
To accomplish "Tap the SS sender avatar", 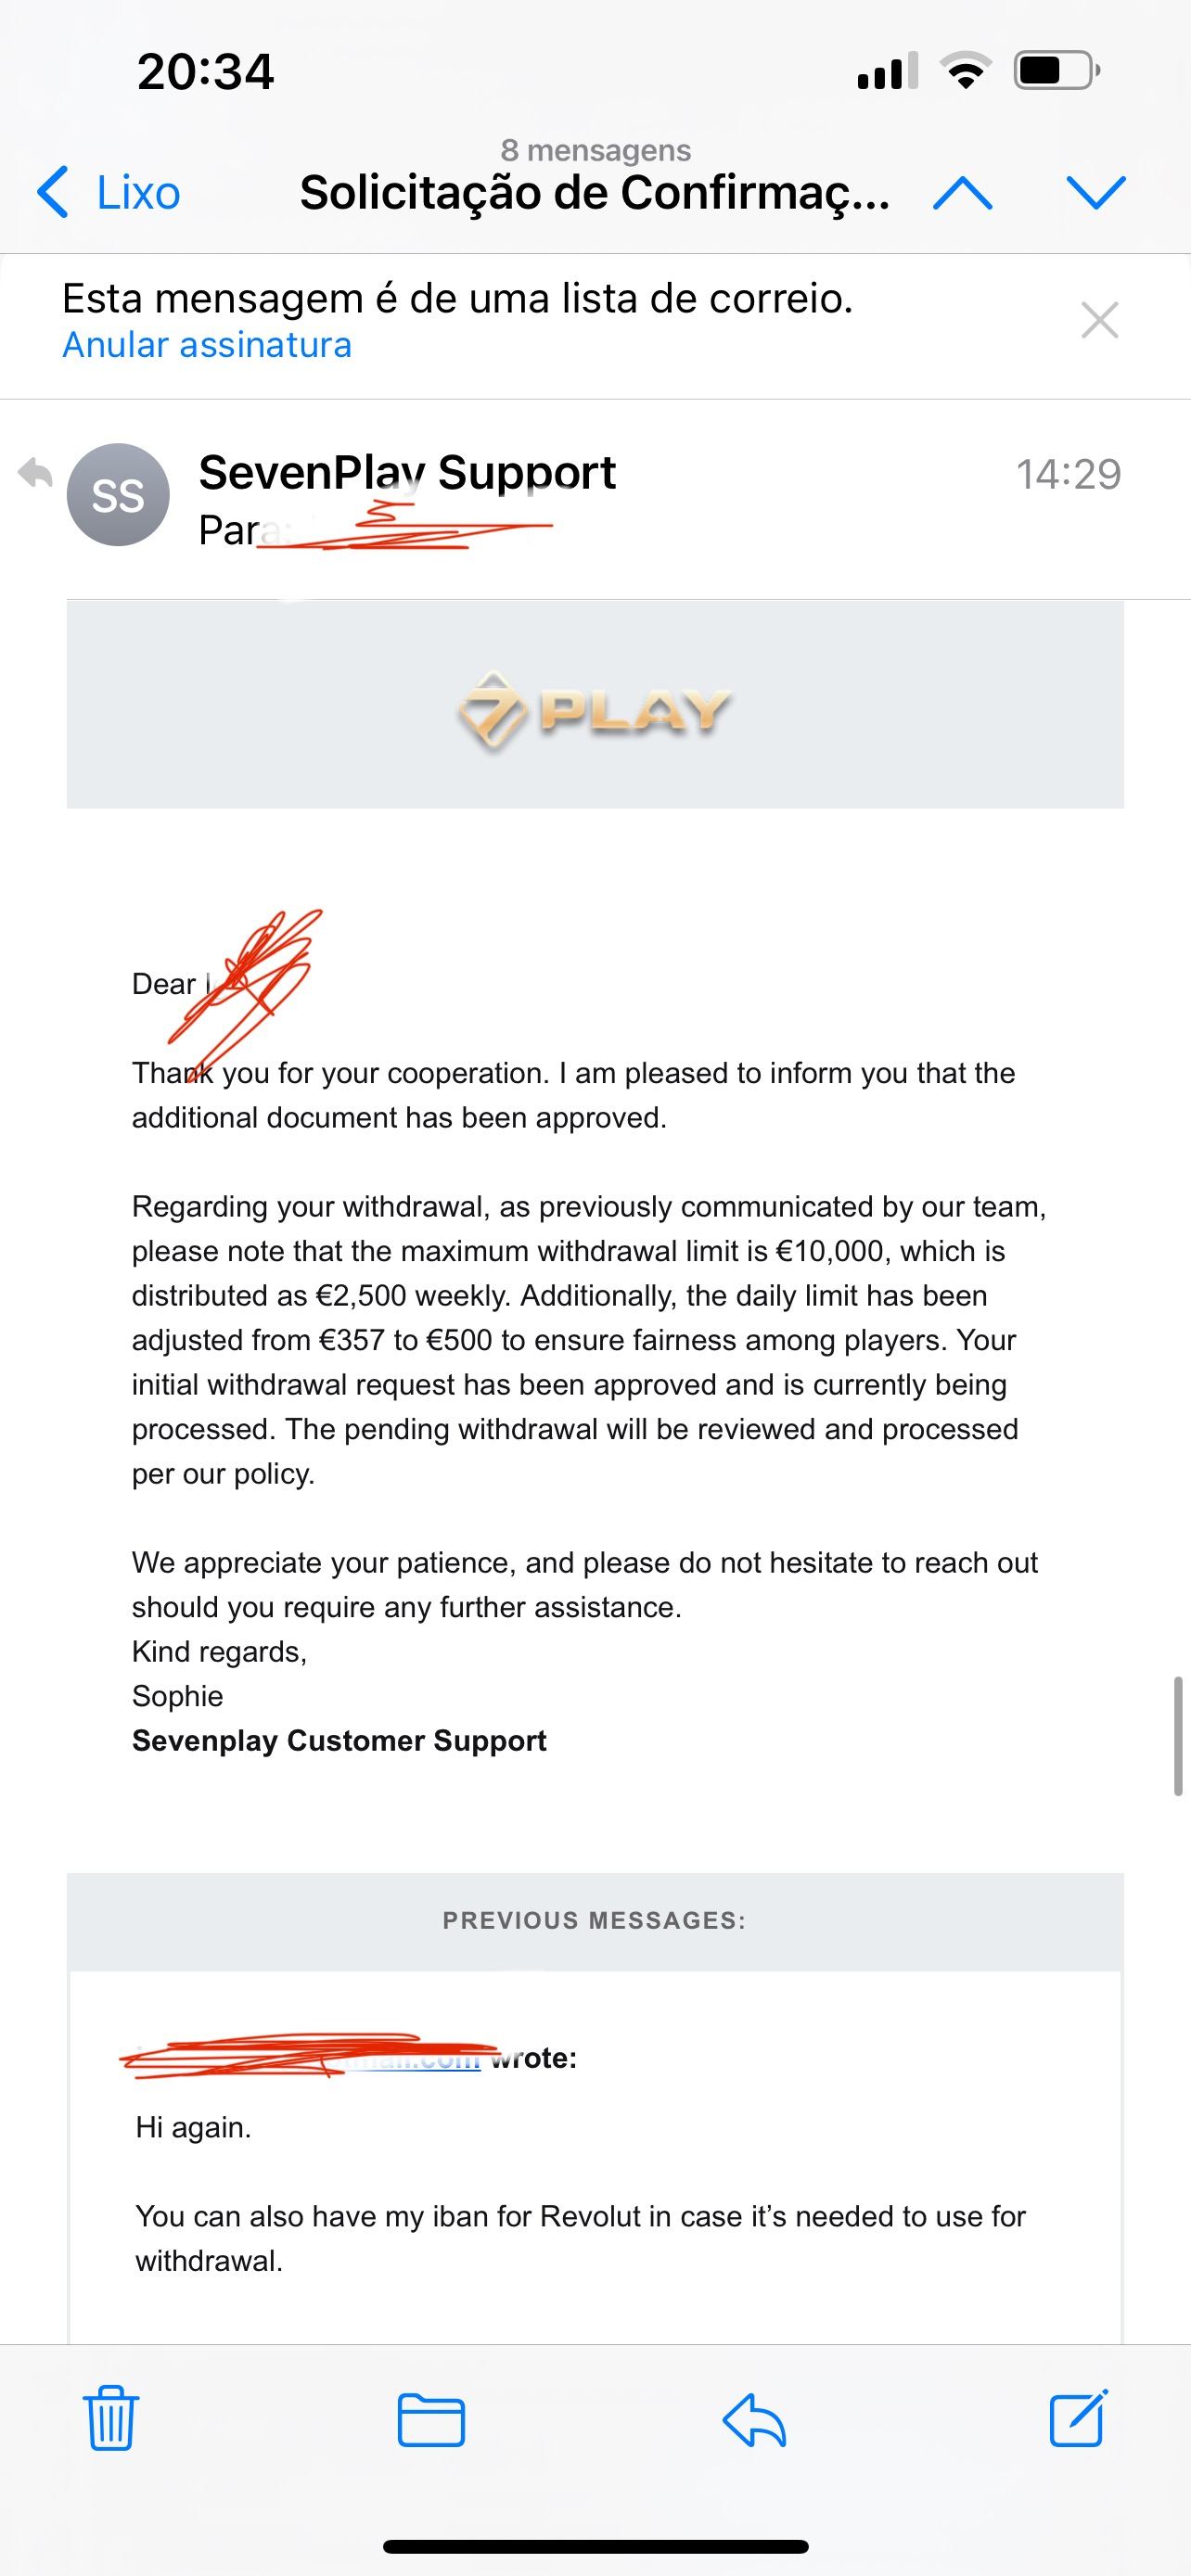I will point(118,495).
